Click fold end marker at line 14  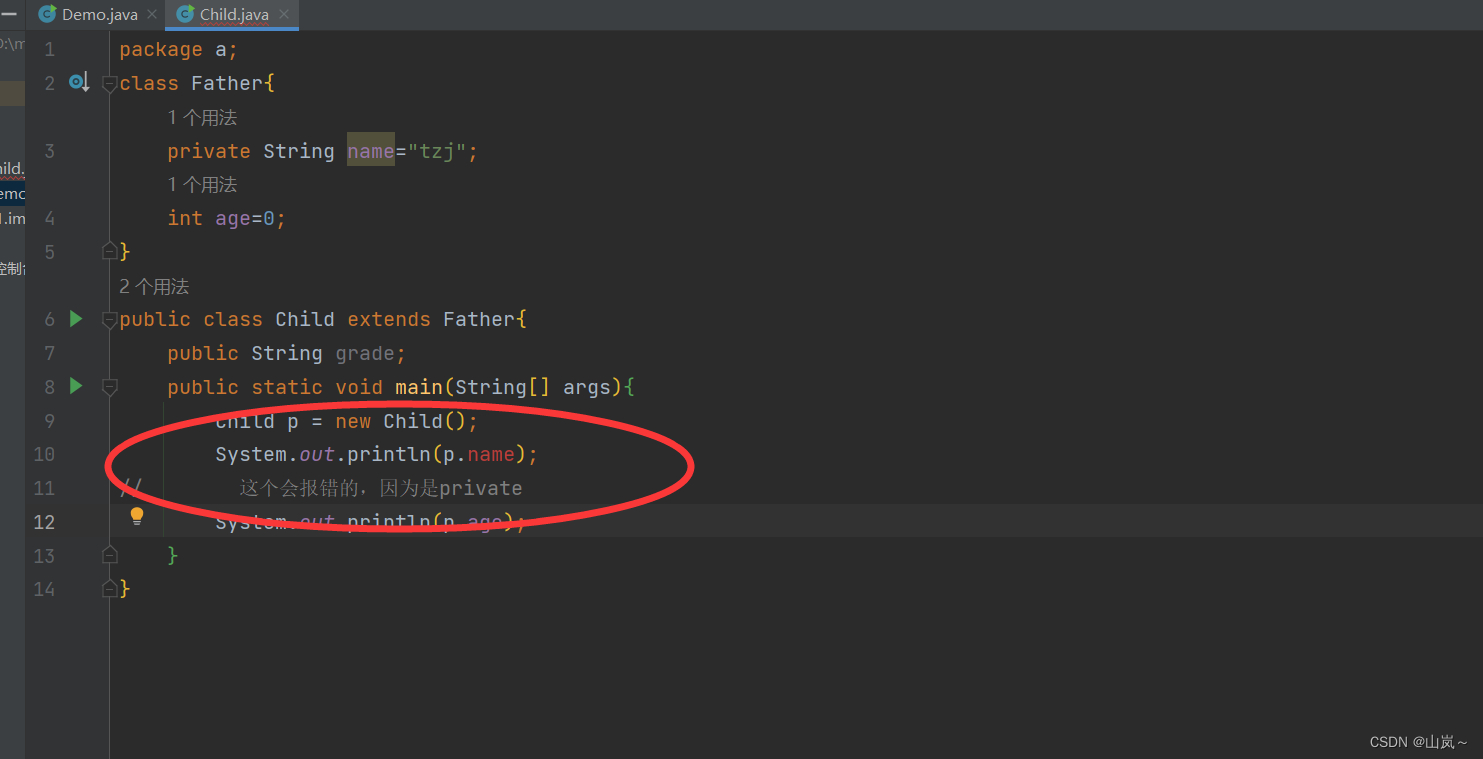pos(110,588)
